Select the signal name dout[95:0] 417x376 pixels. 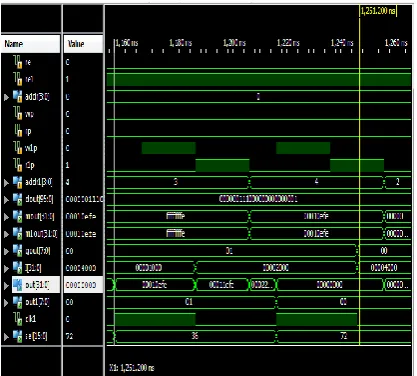(x=39, y=199)
